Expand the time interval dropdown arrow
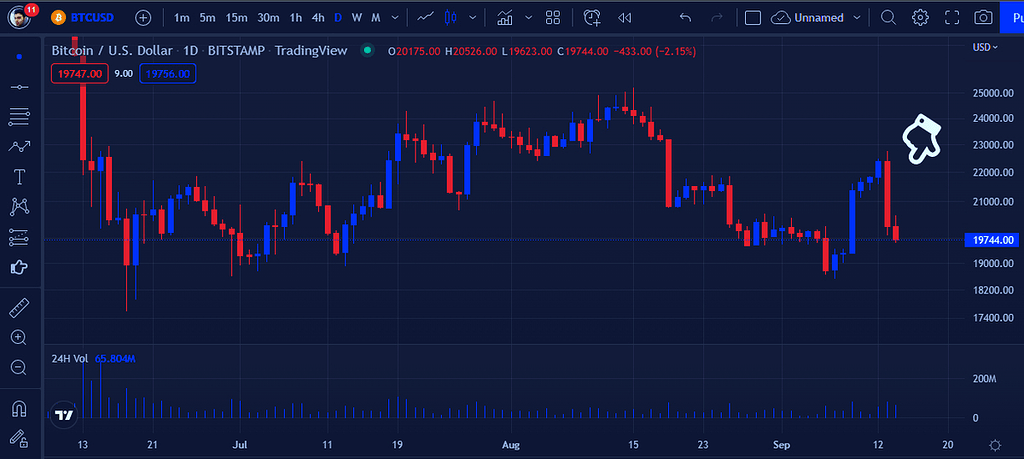The height and width of the screenshot is (459, 1024). point(397,17)
